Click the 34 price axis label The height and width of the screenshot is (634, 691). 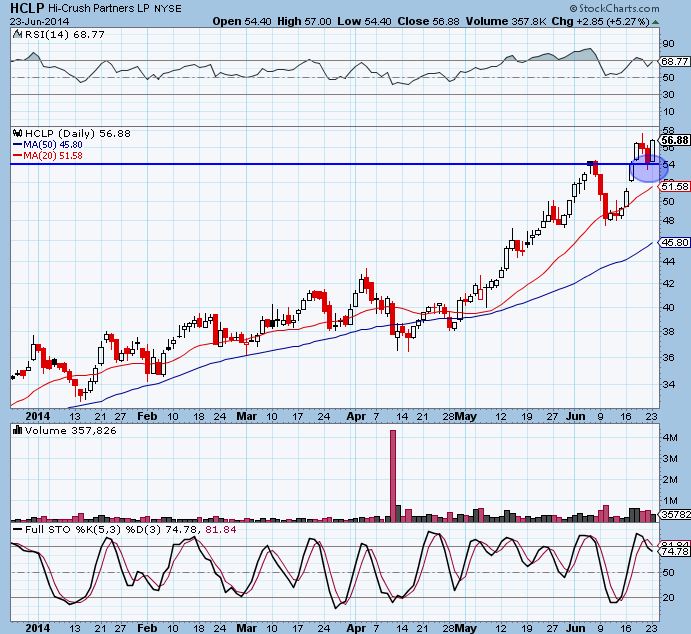coord(668,384)
